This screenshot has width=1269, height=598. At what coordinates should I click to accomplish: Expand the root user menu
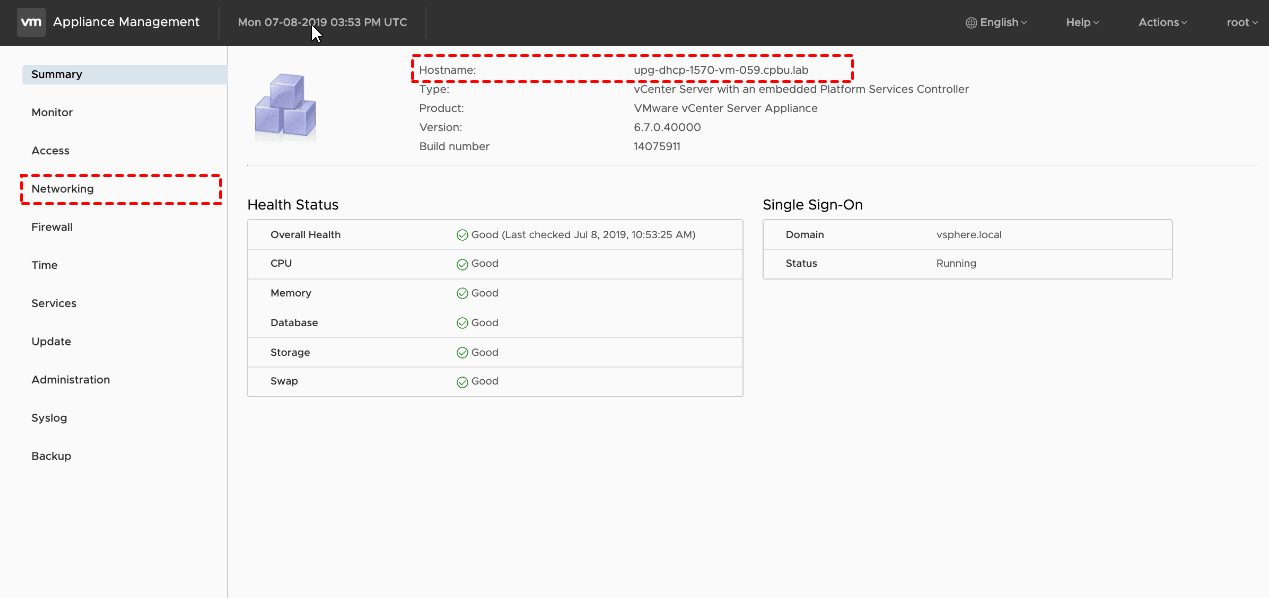(x=1242, y=22)
